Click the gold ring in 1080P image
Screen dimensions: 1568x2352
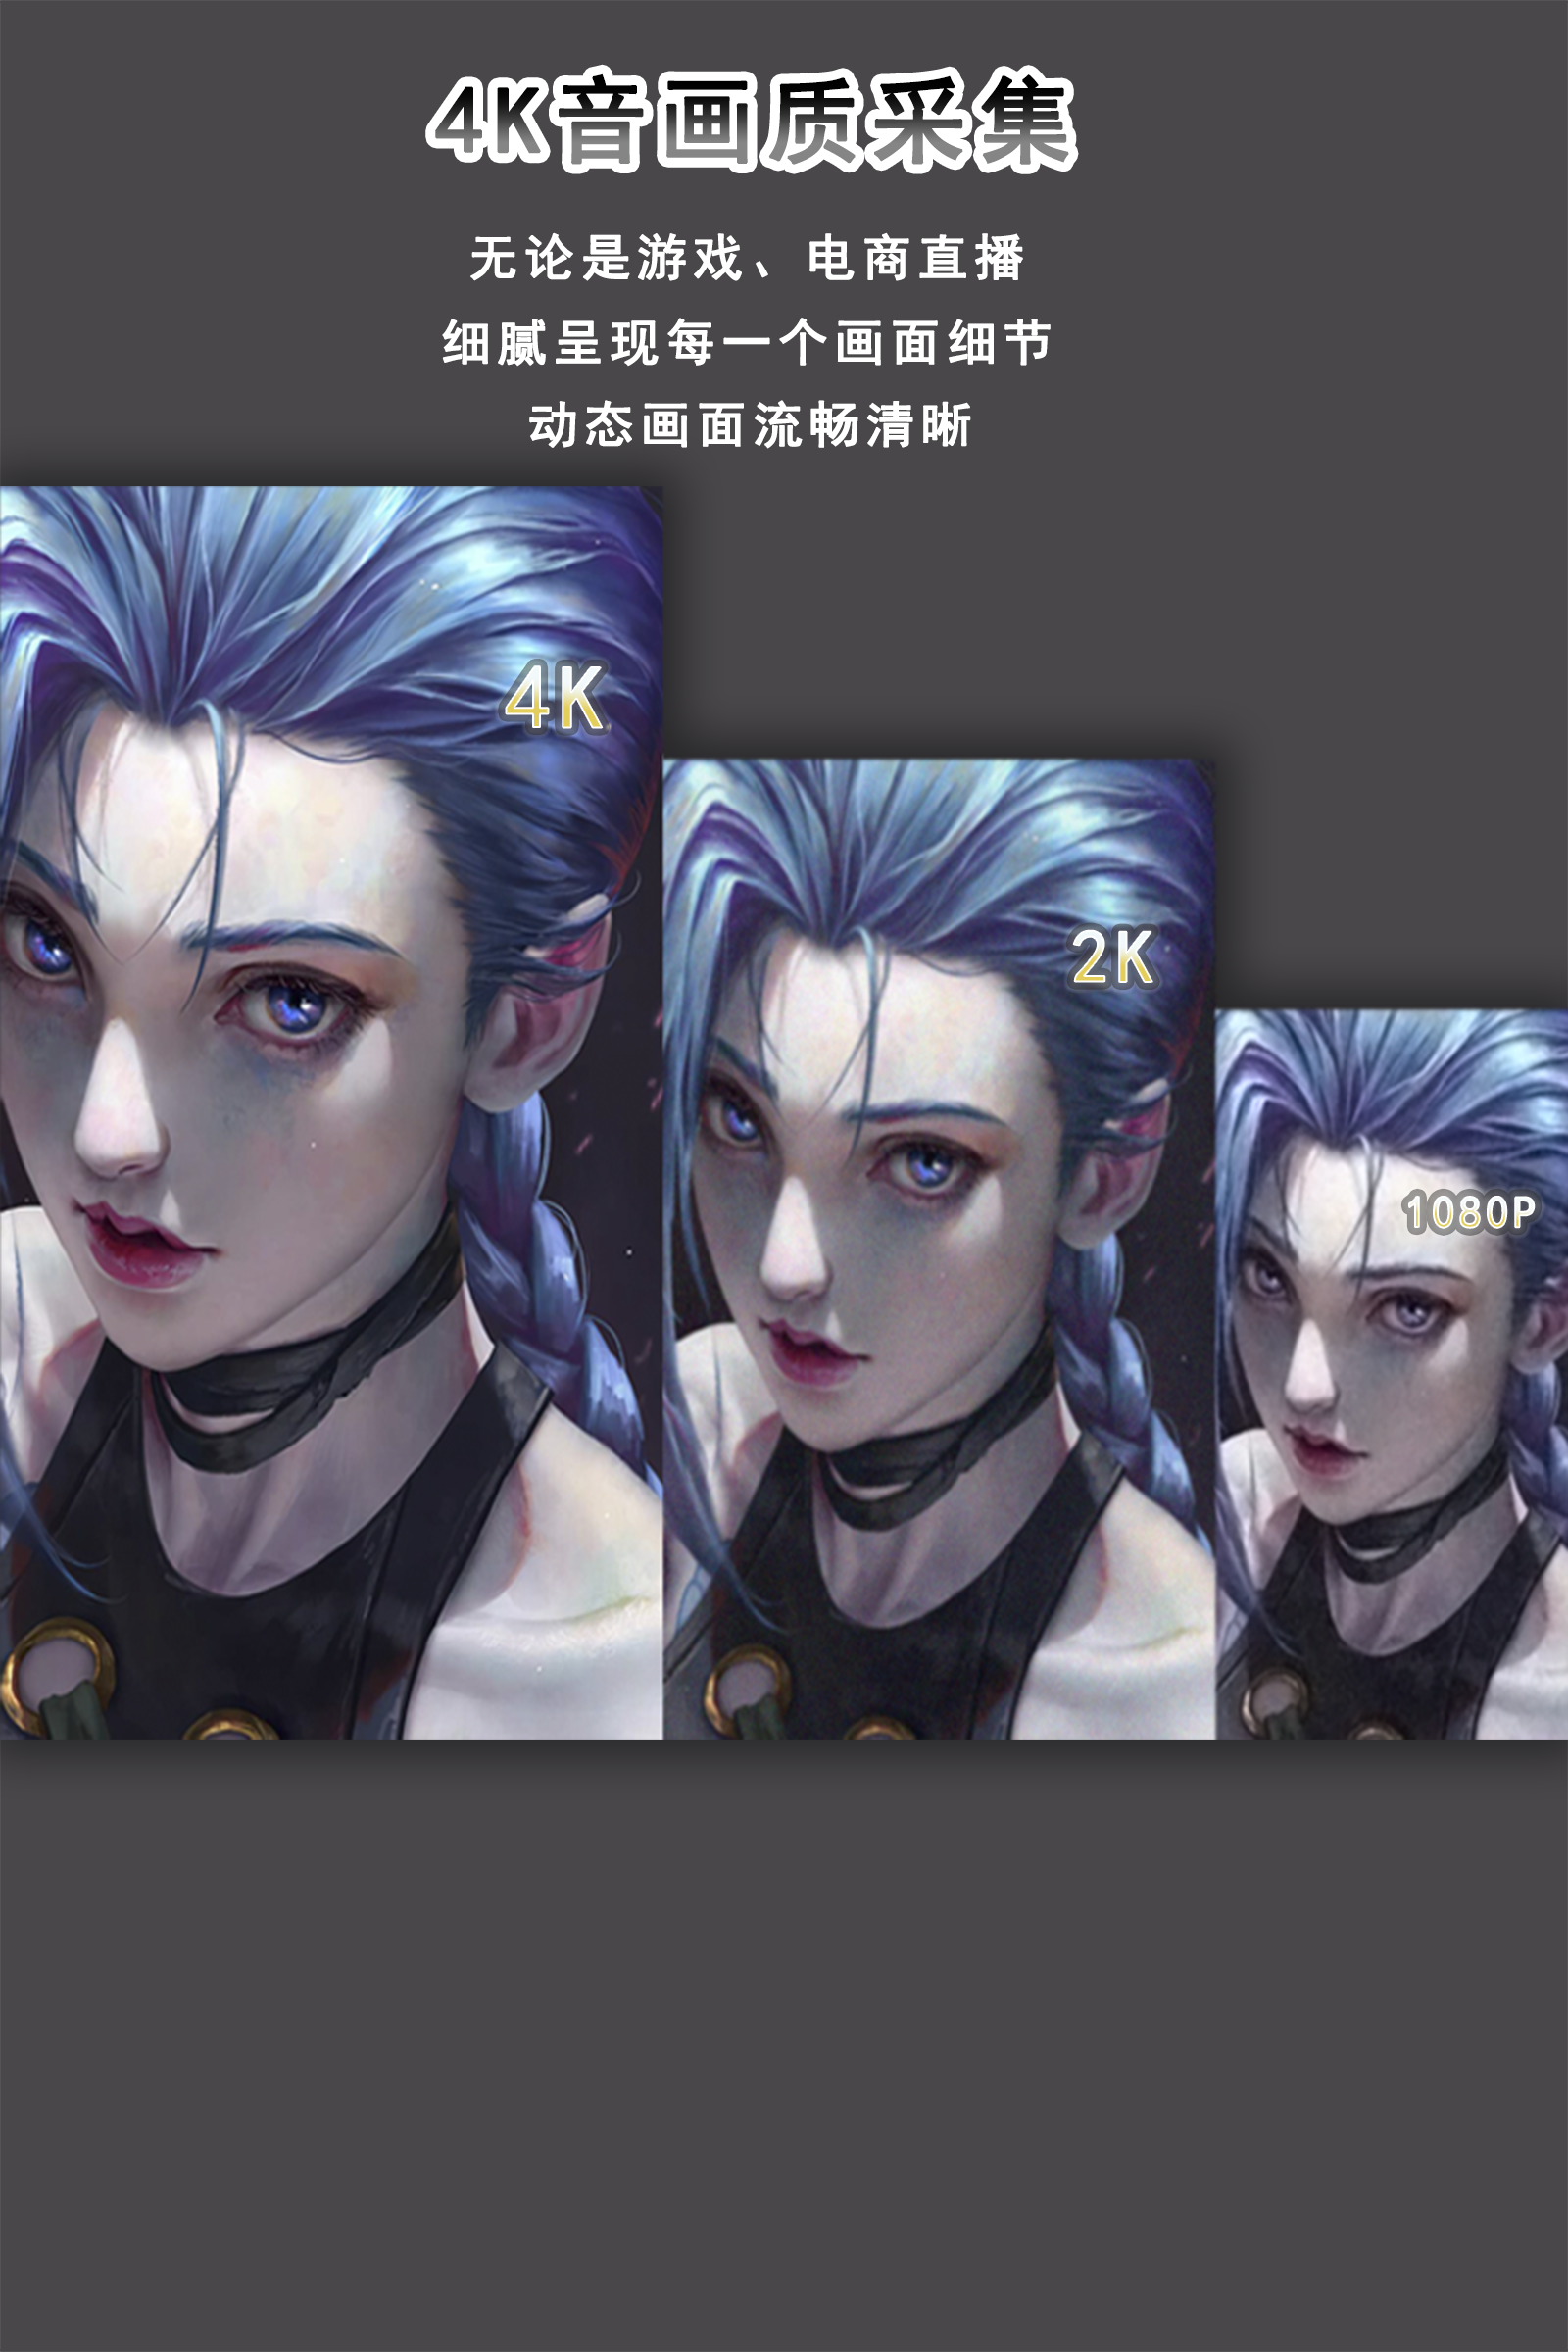click(1272, 1700)
